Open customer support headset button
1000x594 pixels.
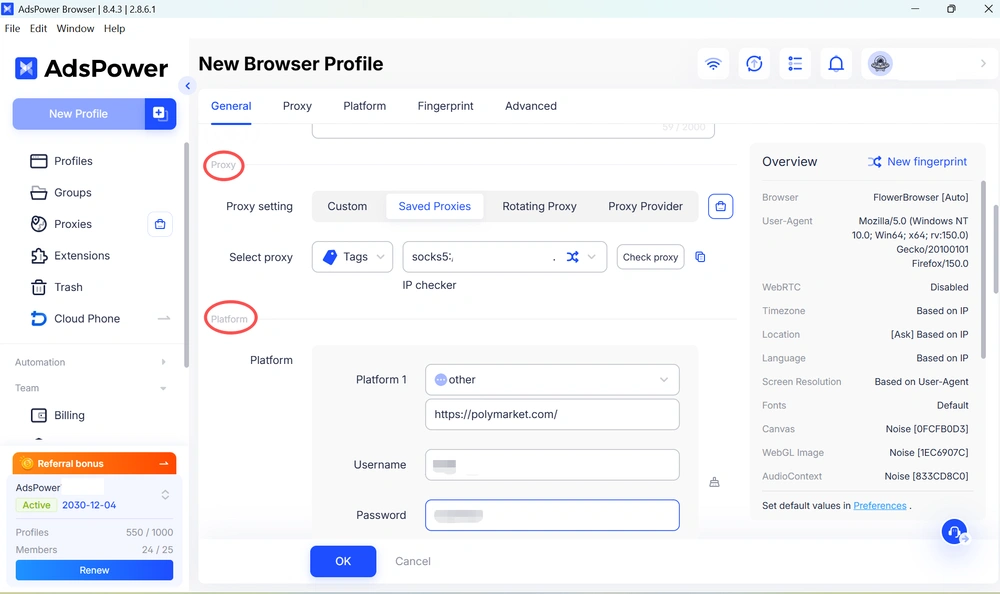coord(954,531)
